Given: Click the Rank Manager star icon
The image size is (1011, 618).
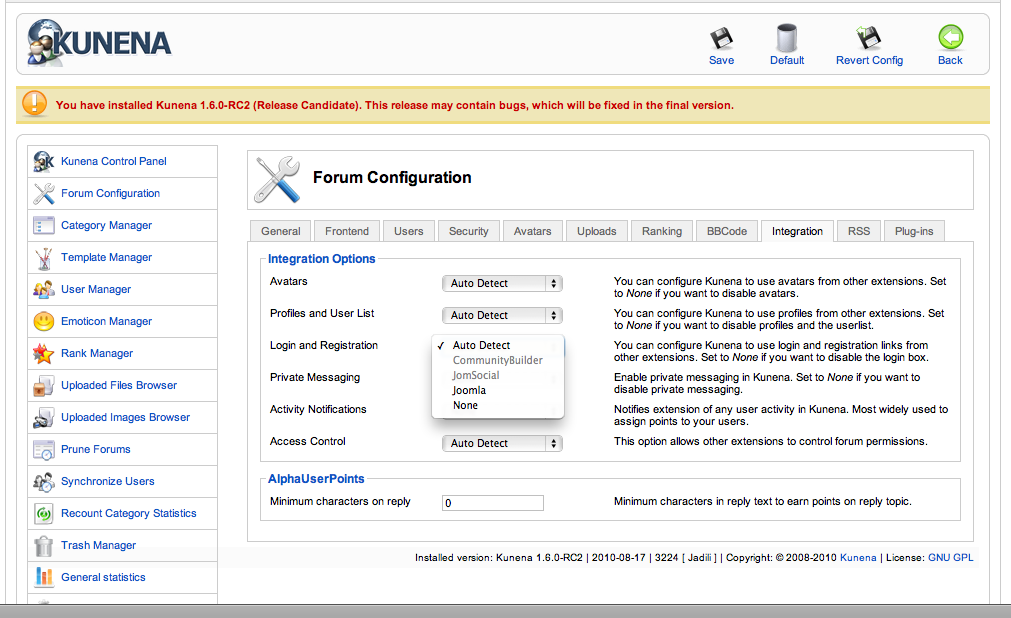Looking at the screenshot, I should [x=44, y=354].
